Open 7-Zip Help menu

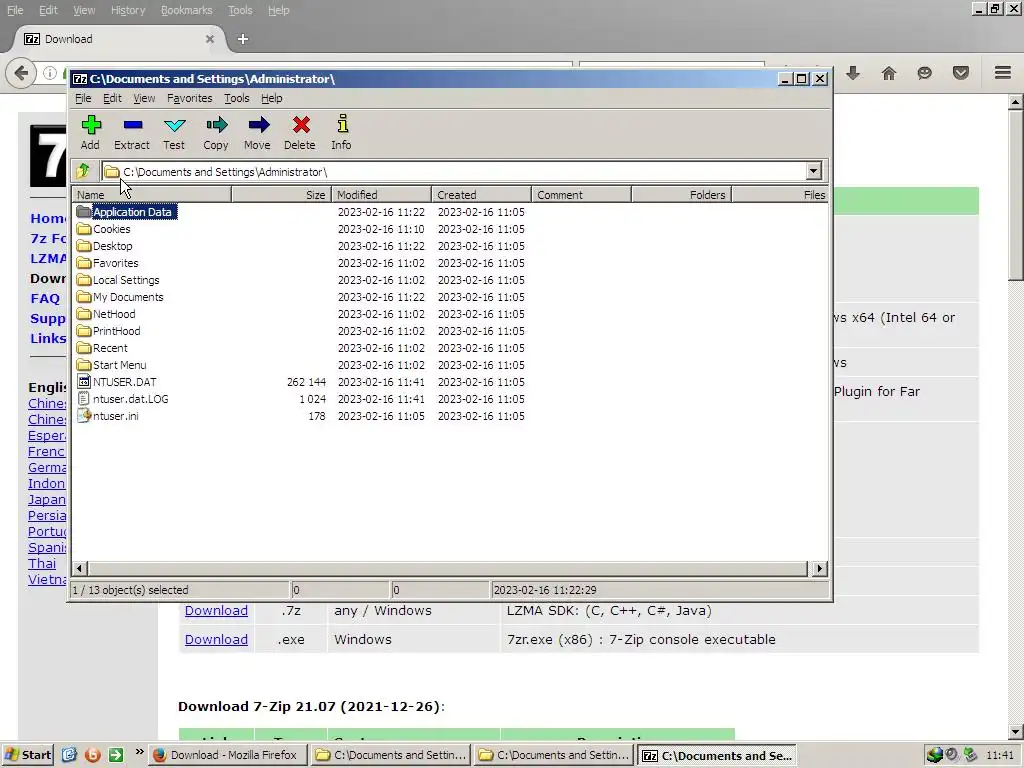click(272, 98)
